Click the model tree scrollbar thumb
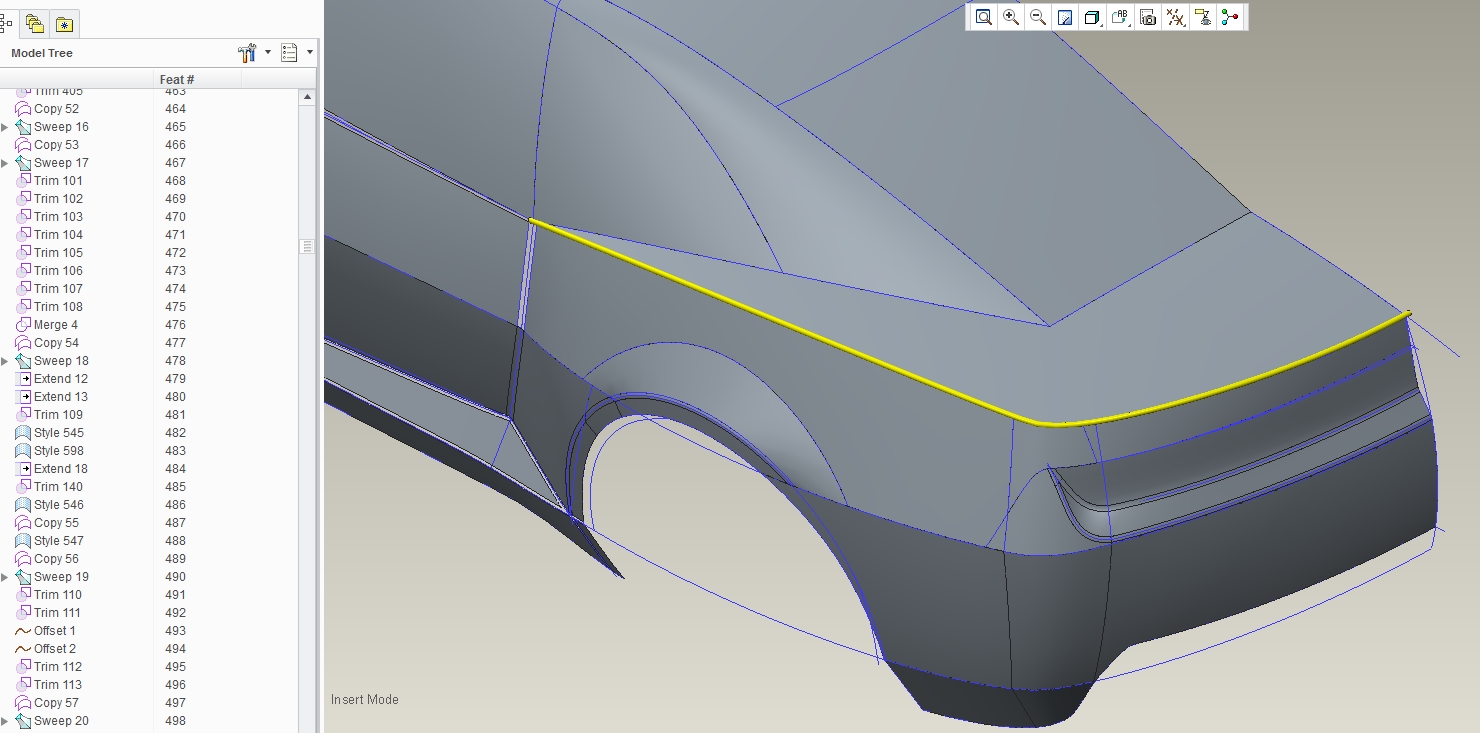This screenshot has width=1480, height=733. [x=308, y=246]
